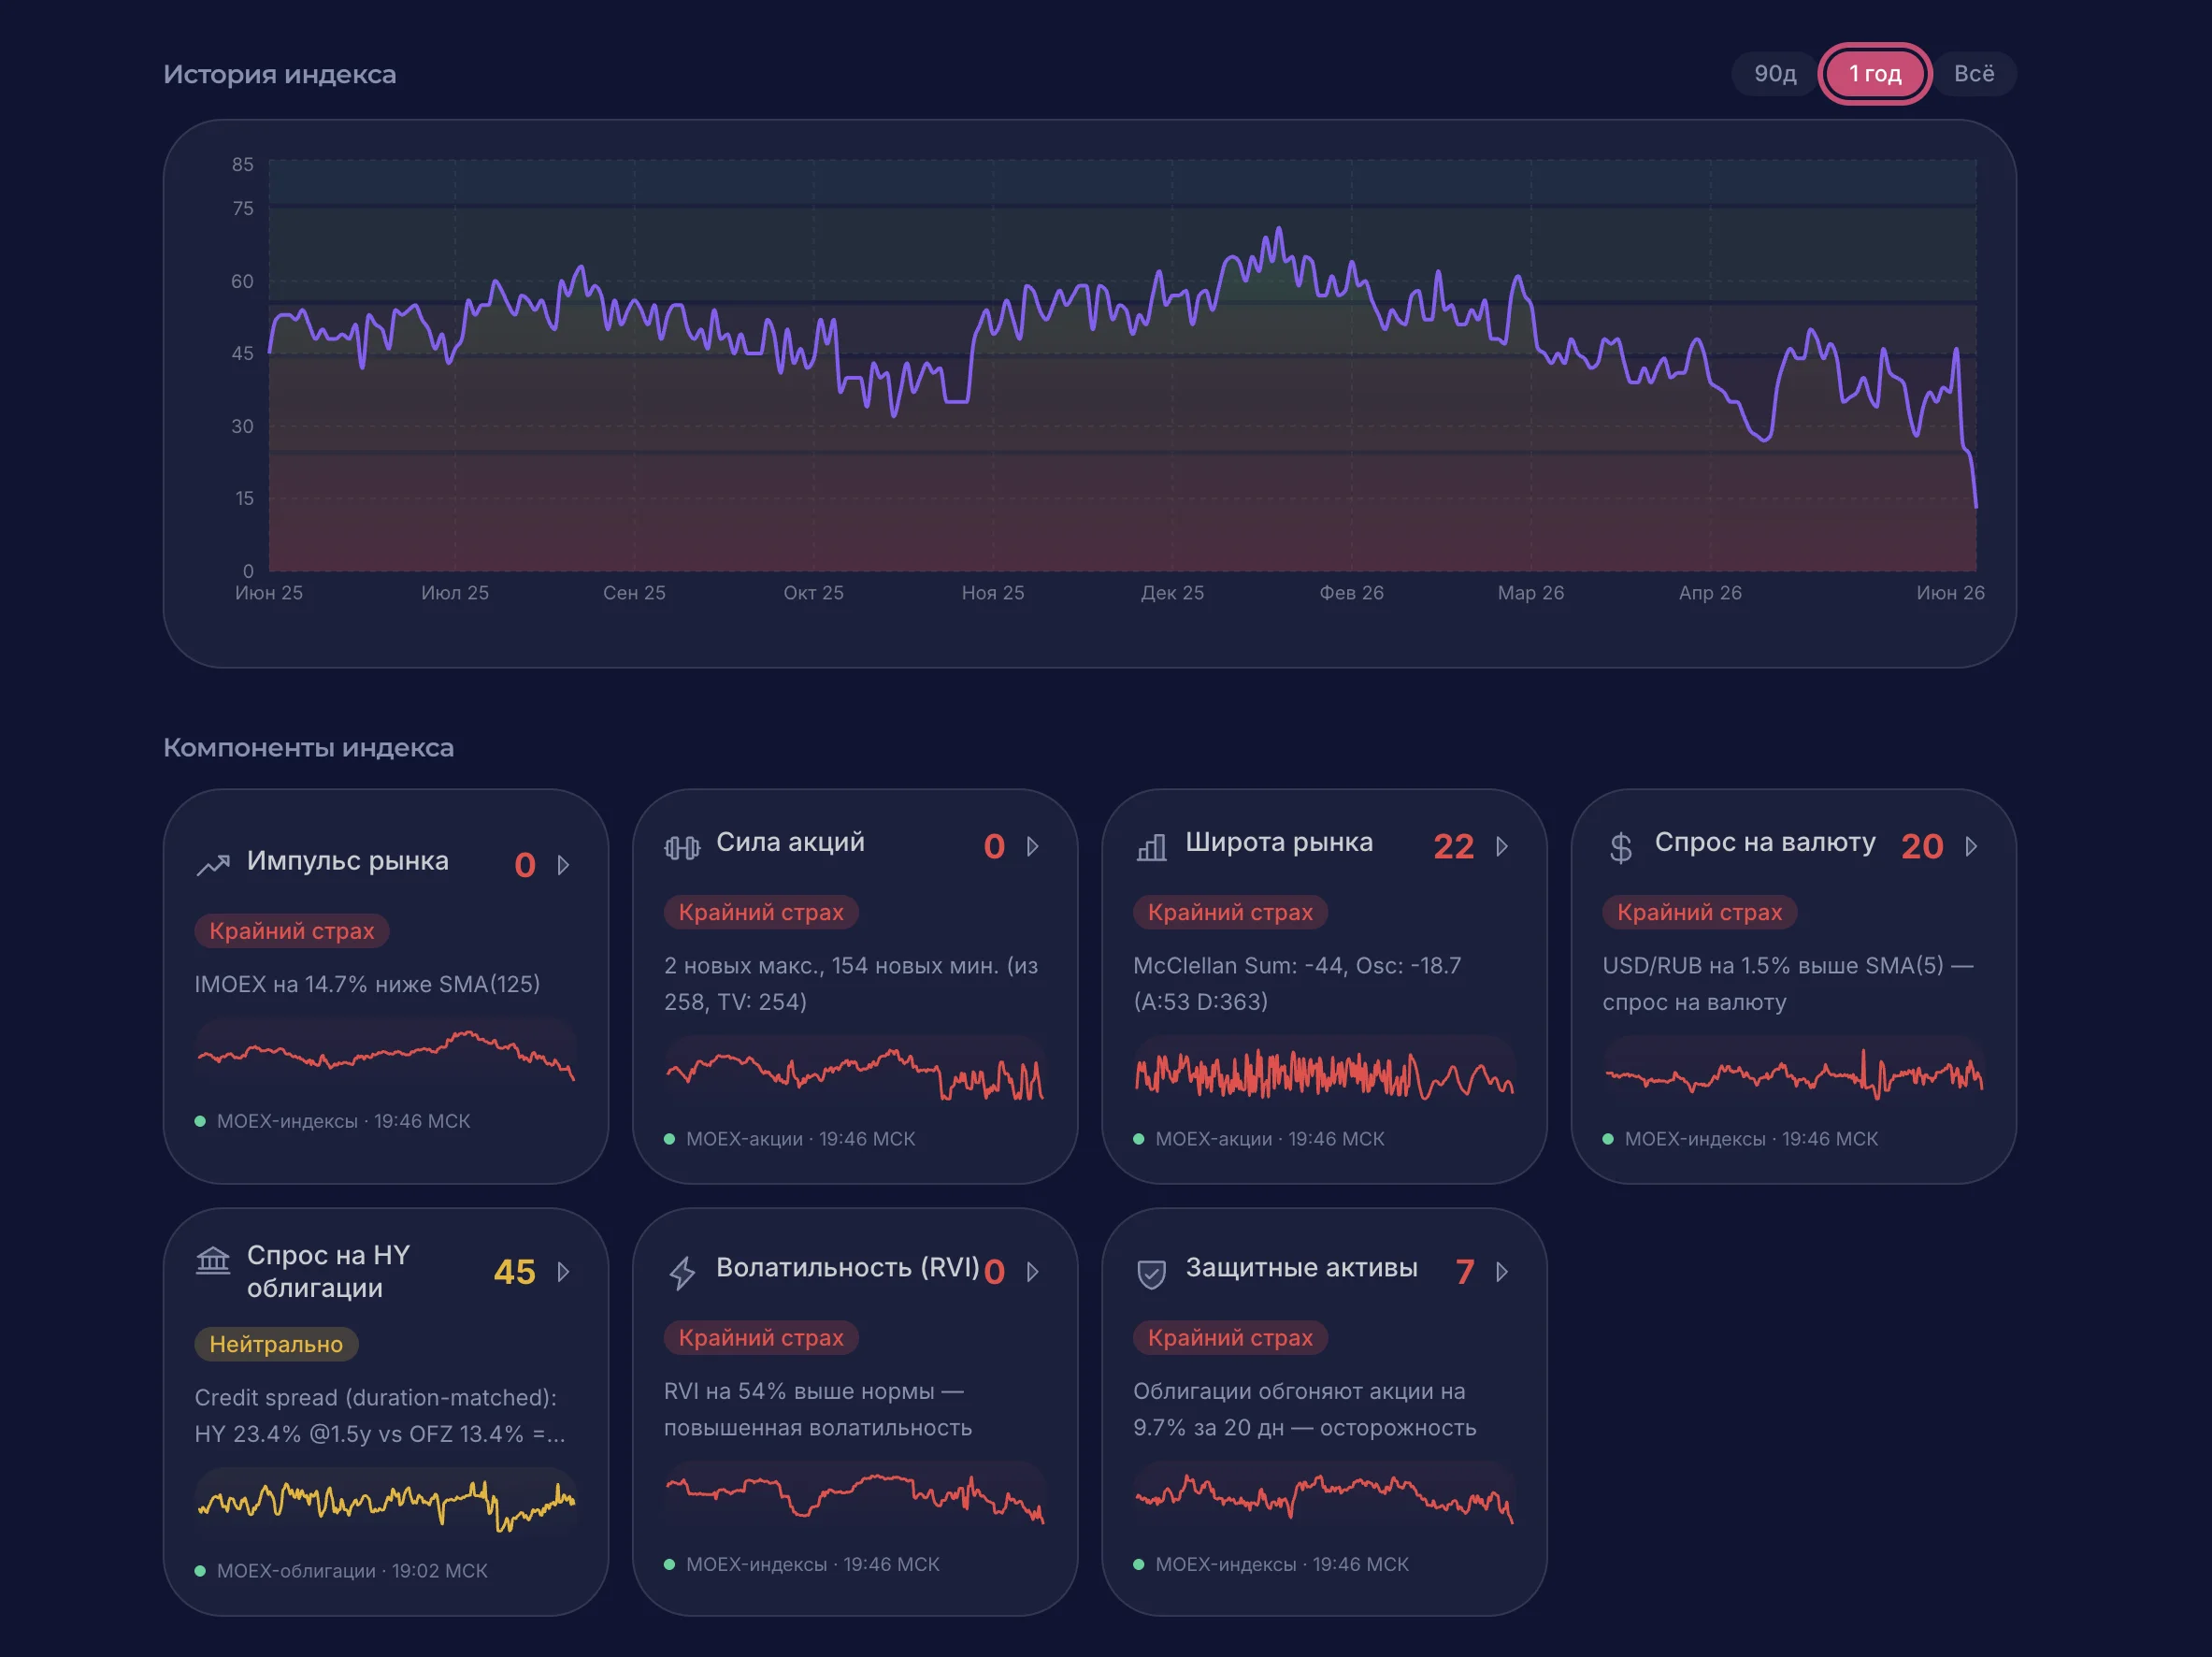
Task: Click the Волатильность (RVI) sparkline chart
Action: click(855, 1498)
